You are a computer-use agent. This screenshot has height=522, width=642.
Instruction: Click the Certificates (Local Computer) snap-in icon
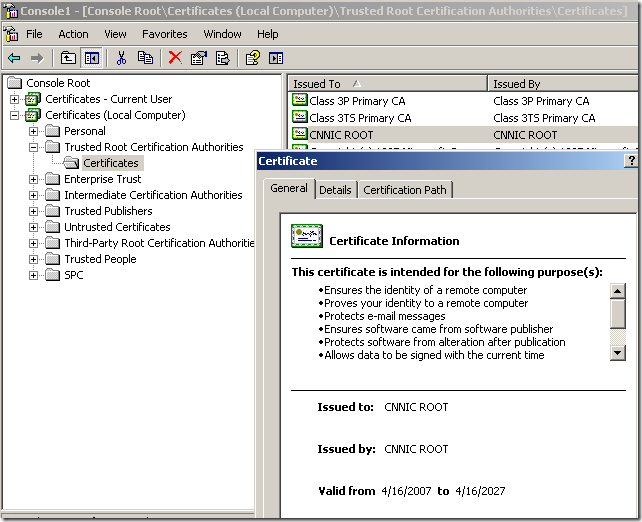pyautogui.click(x=33, y=115)
